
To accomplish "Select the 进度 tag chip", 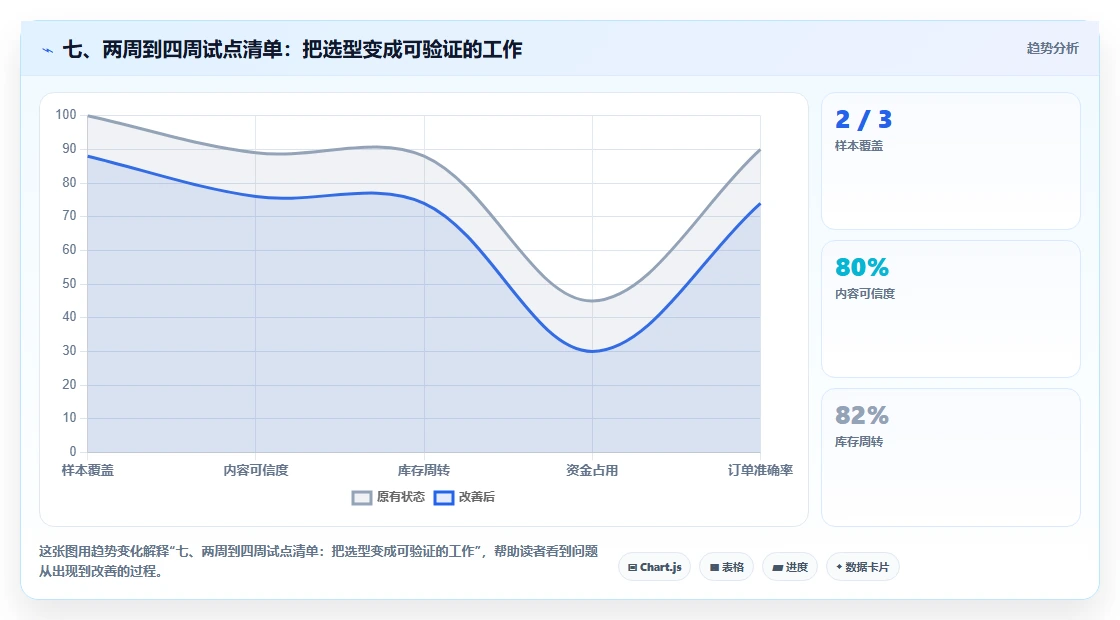I will [790, 567].
